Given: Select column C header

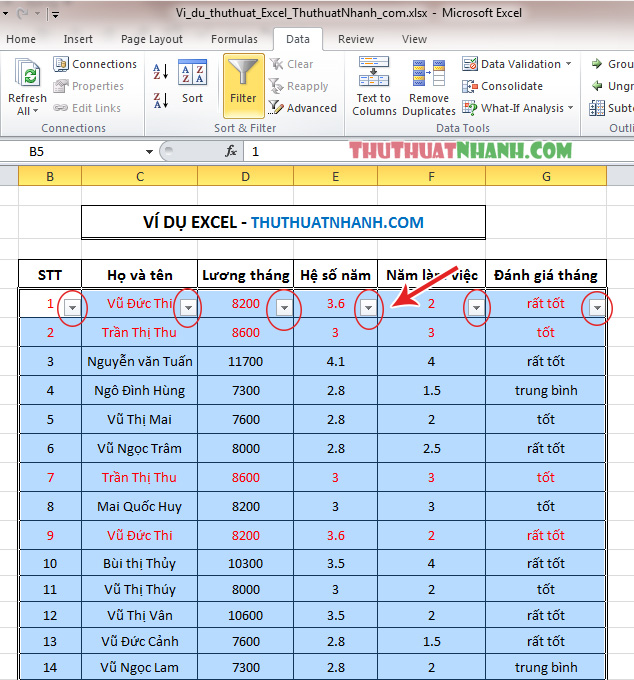Looking at the screenshot, I should coord(140,177).
